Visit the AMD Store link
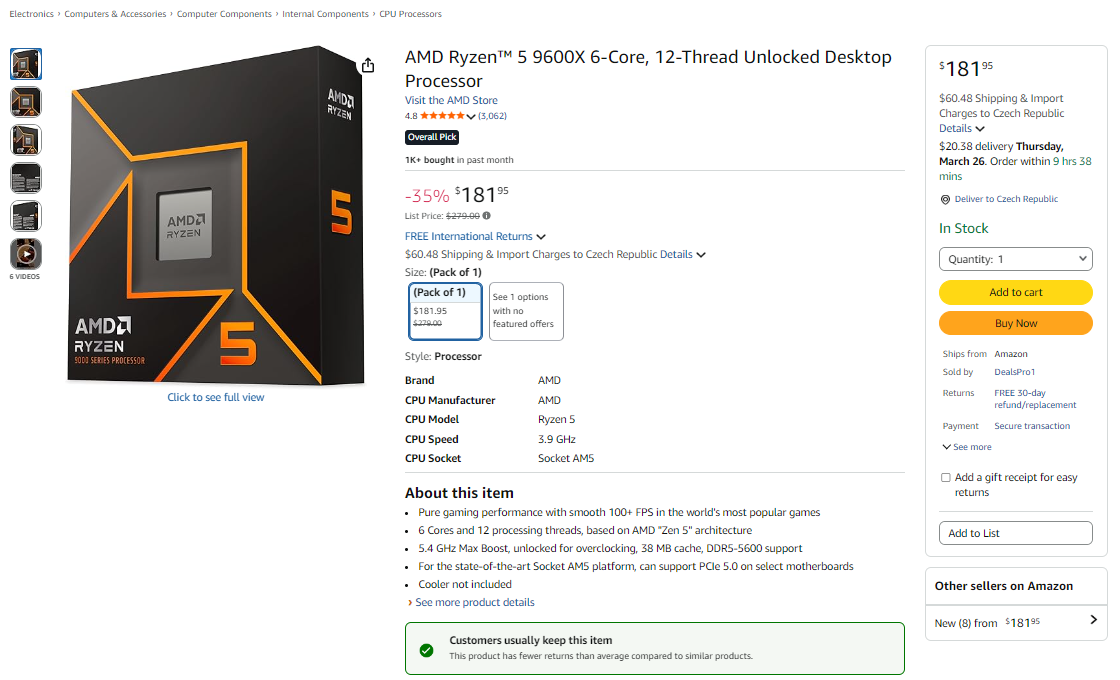The width and height of the screenshot is (1120, 680). pyautogui.click(x=451, y=100)
